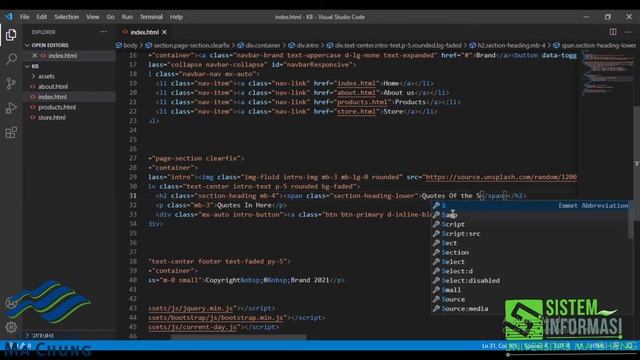Click the VS Code logo icon

pyautogui.click(x=9, y=17)
